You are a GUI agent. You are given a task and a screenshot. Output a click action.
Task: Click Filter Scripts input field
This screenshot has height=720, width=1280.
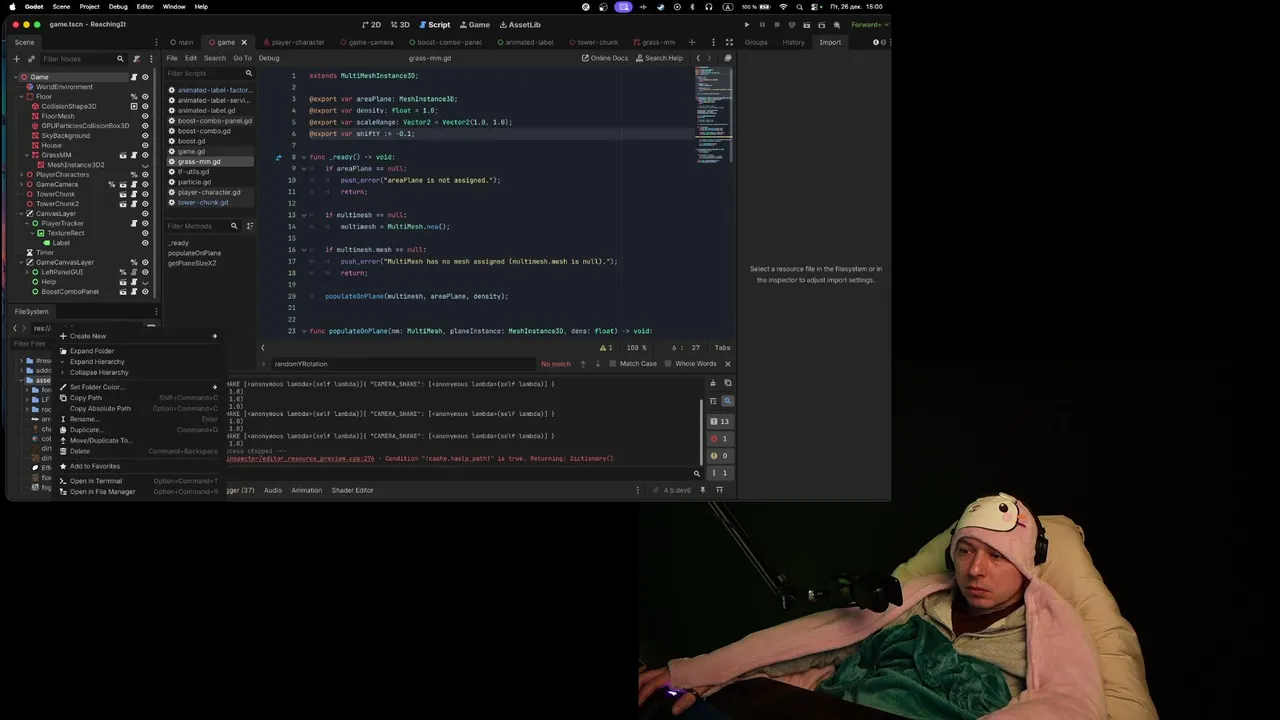[x=209, y=73]
